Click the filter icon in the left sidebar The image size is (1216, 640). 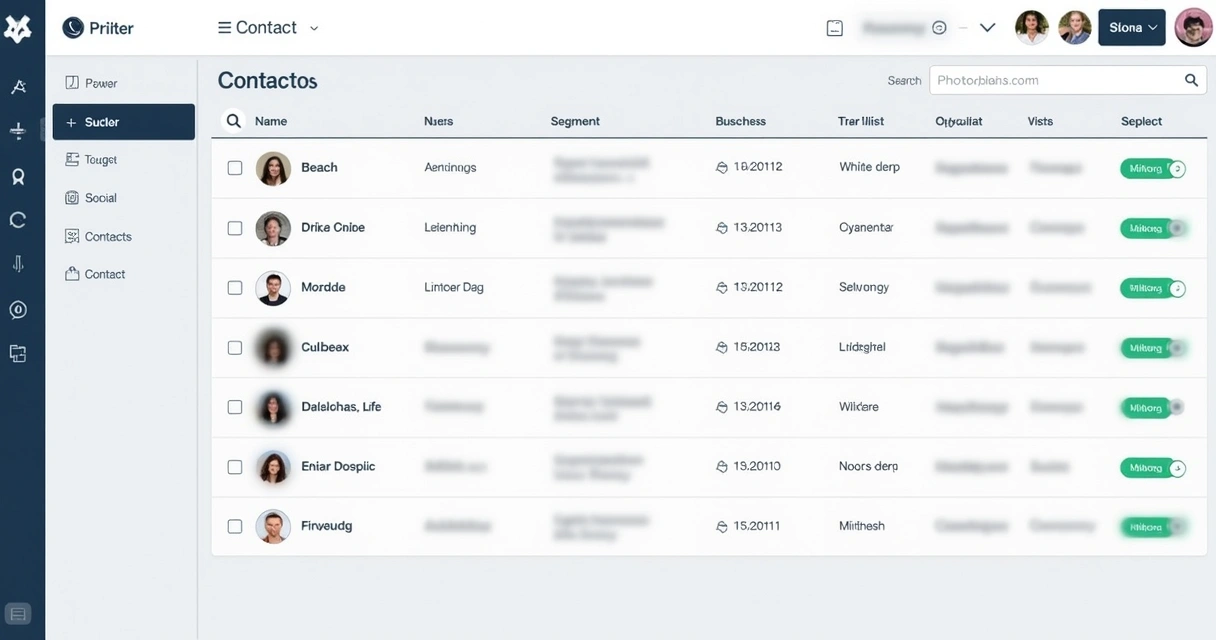pyautogui.click(x=18, y=130)
